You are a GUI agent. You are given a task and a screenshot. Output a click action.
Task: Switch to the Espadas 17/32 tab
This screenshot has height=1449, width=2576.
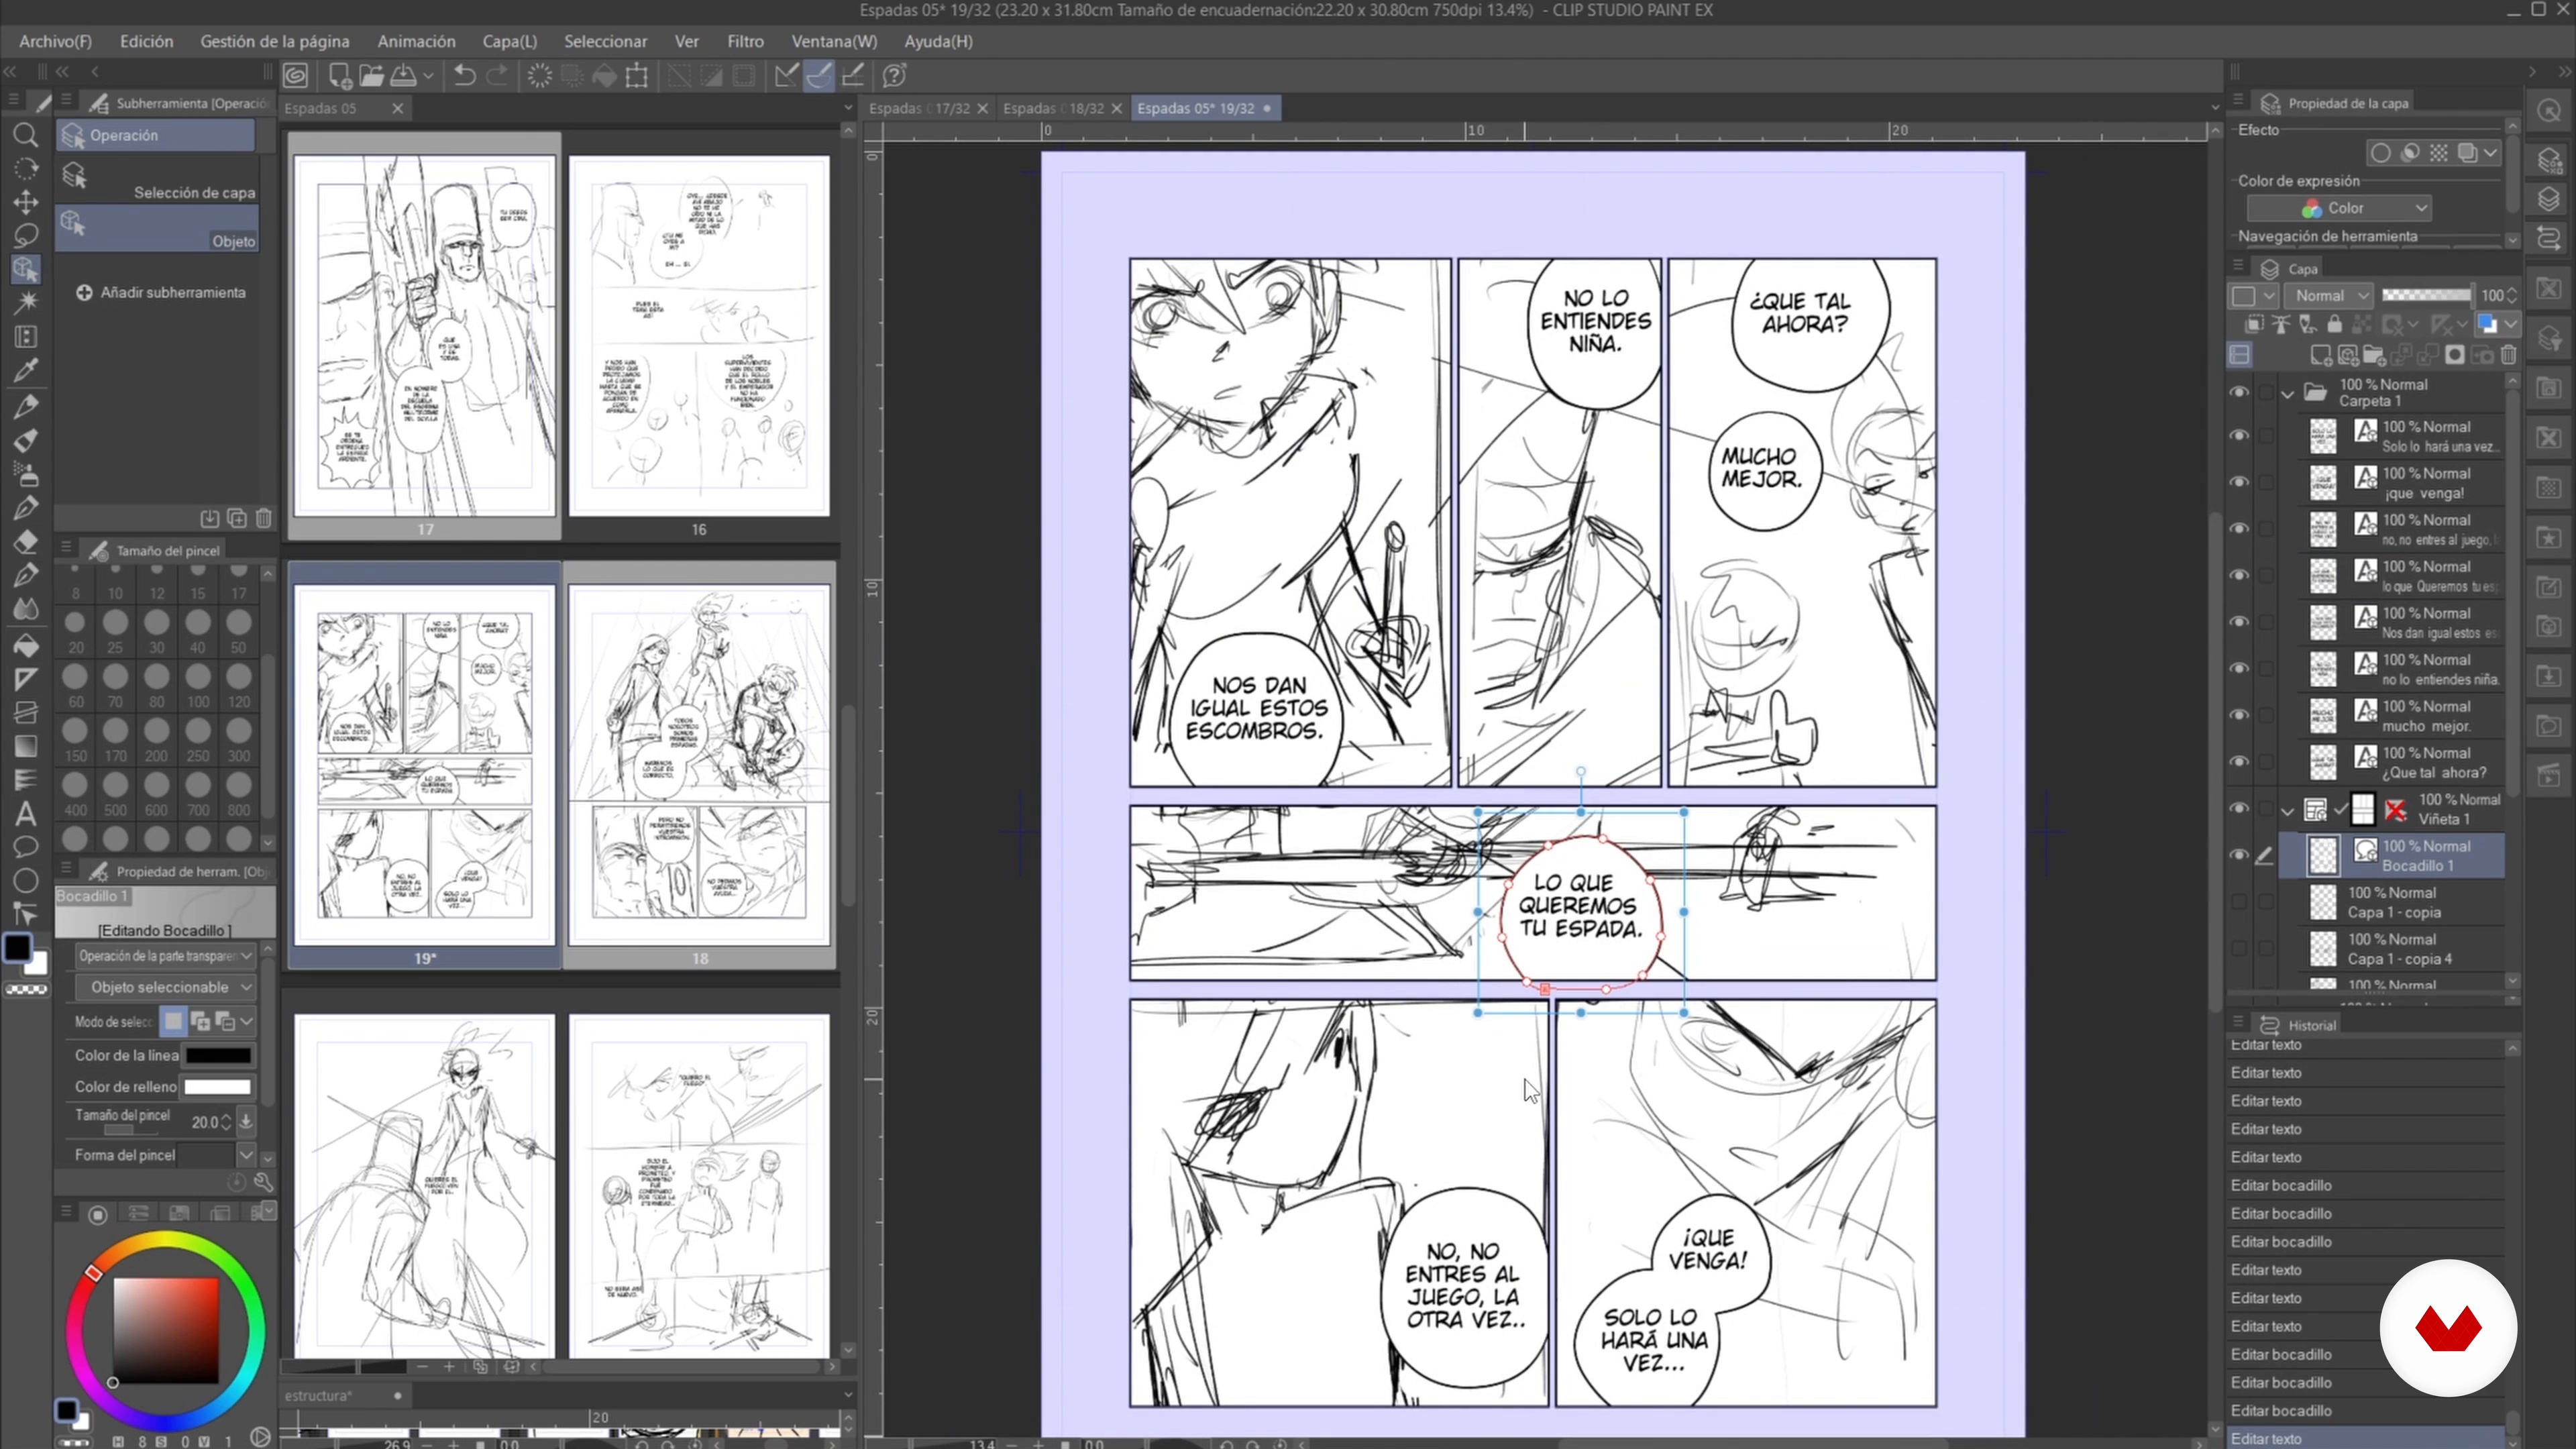918,108
